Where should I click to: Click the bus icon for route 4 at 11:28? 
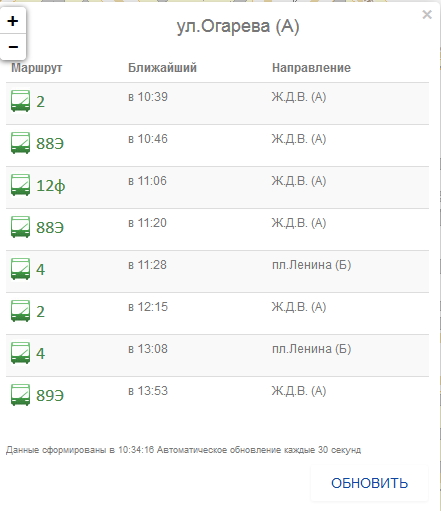point(20,269)
